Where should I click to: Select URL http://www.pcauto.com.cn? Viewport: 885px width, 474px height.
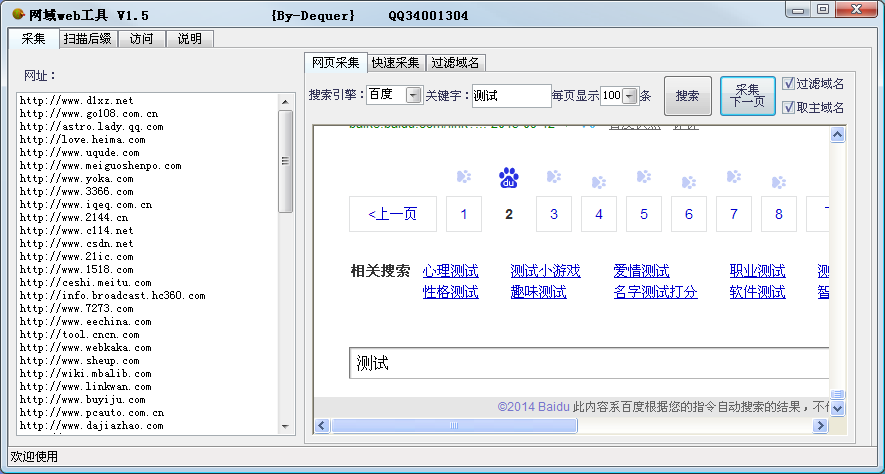pyautogui.click(x=91, y=412)
